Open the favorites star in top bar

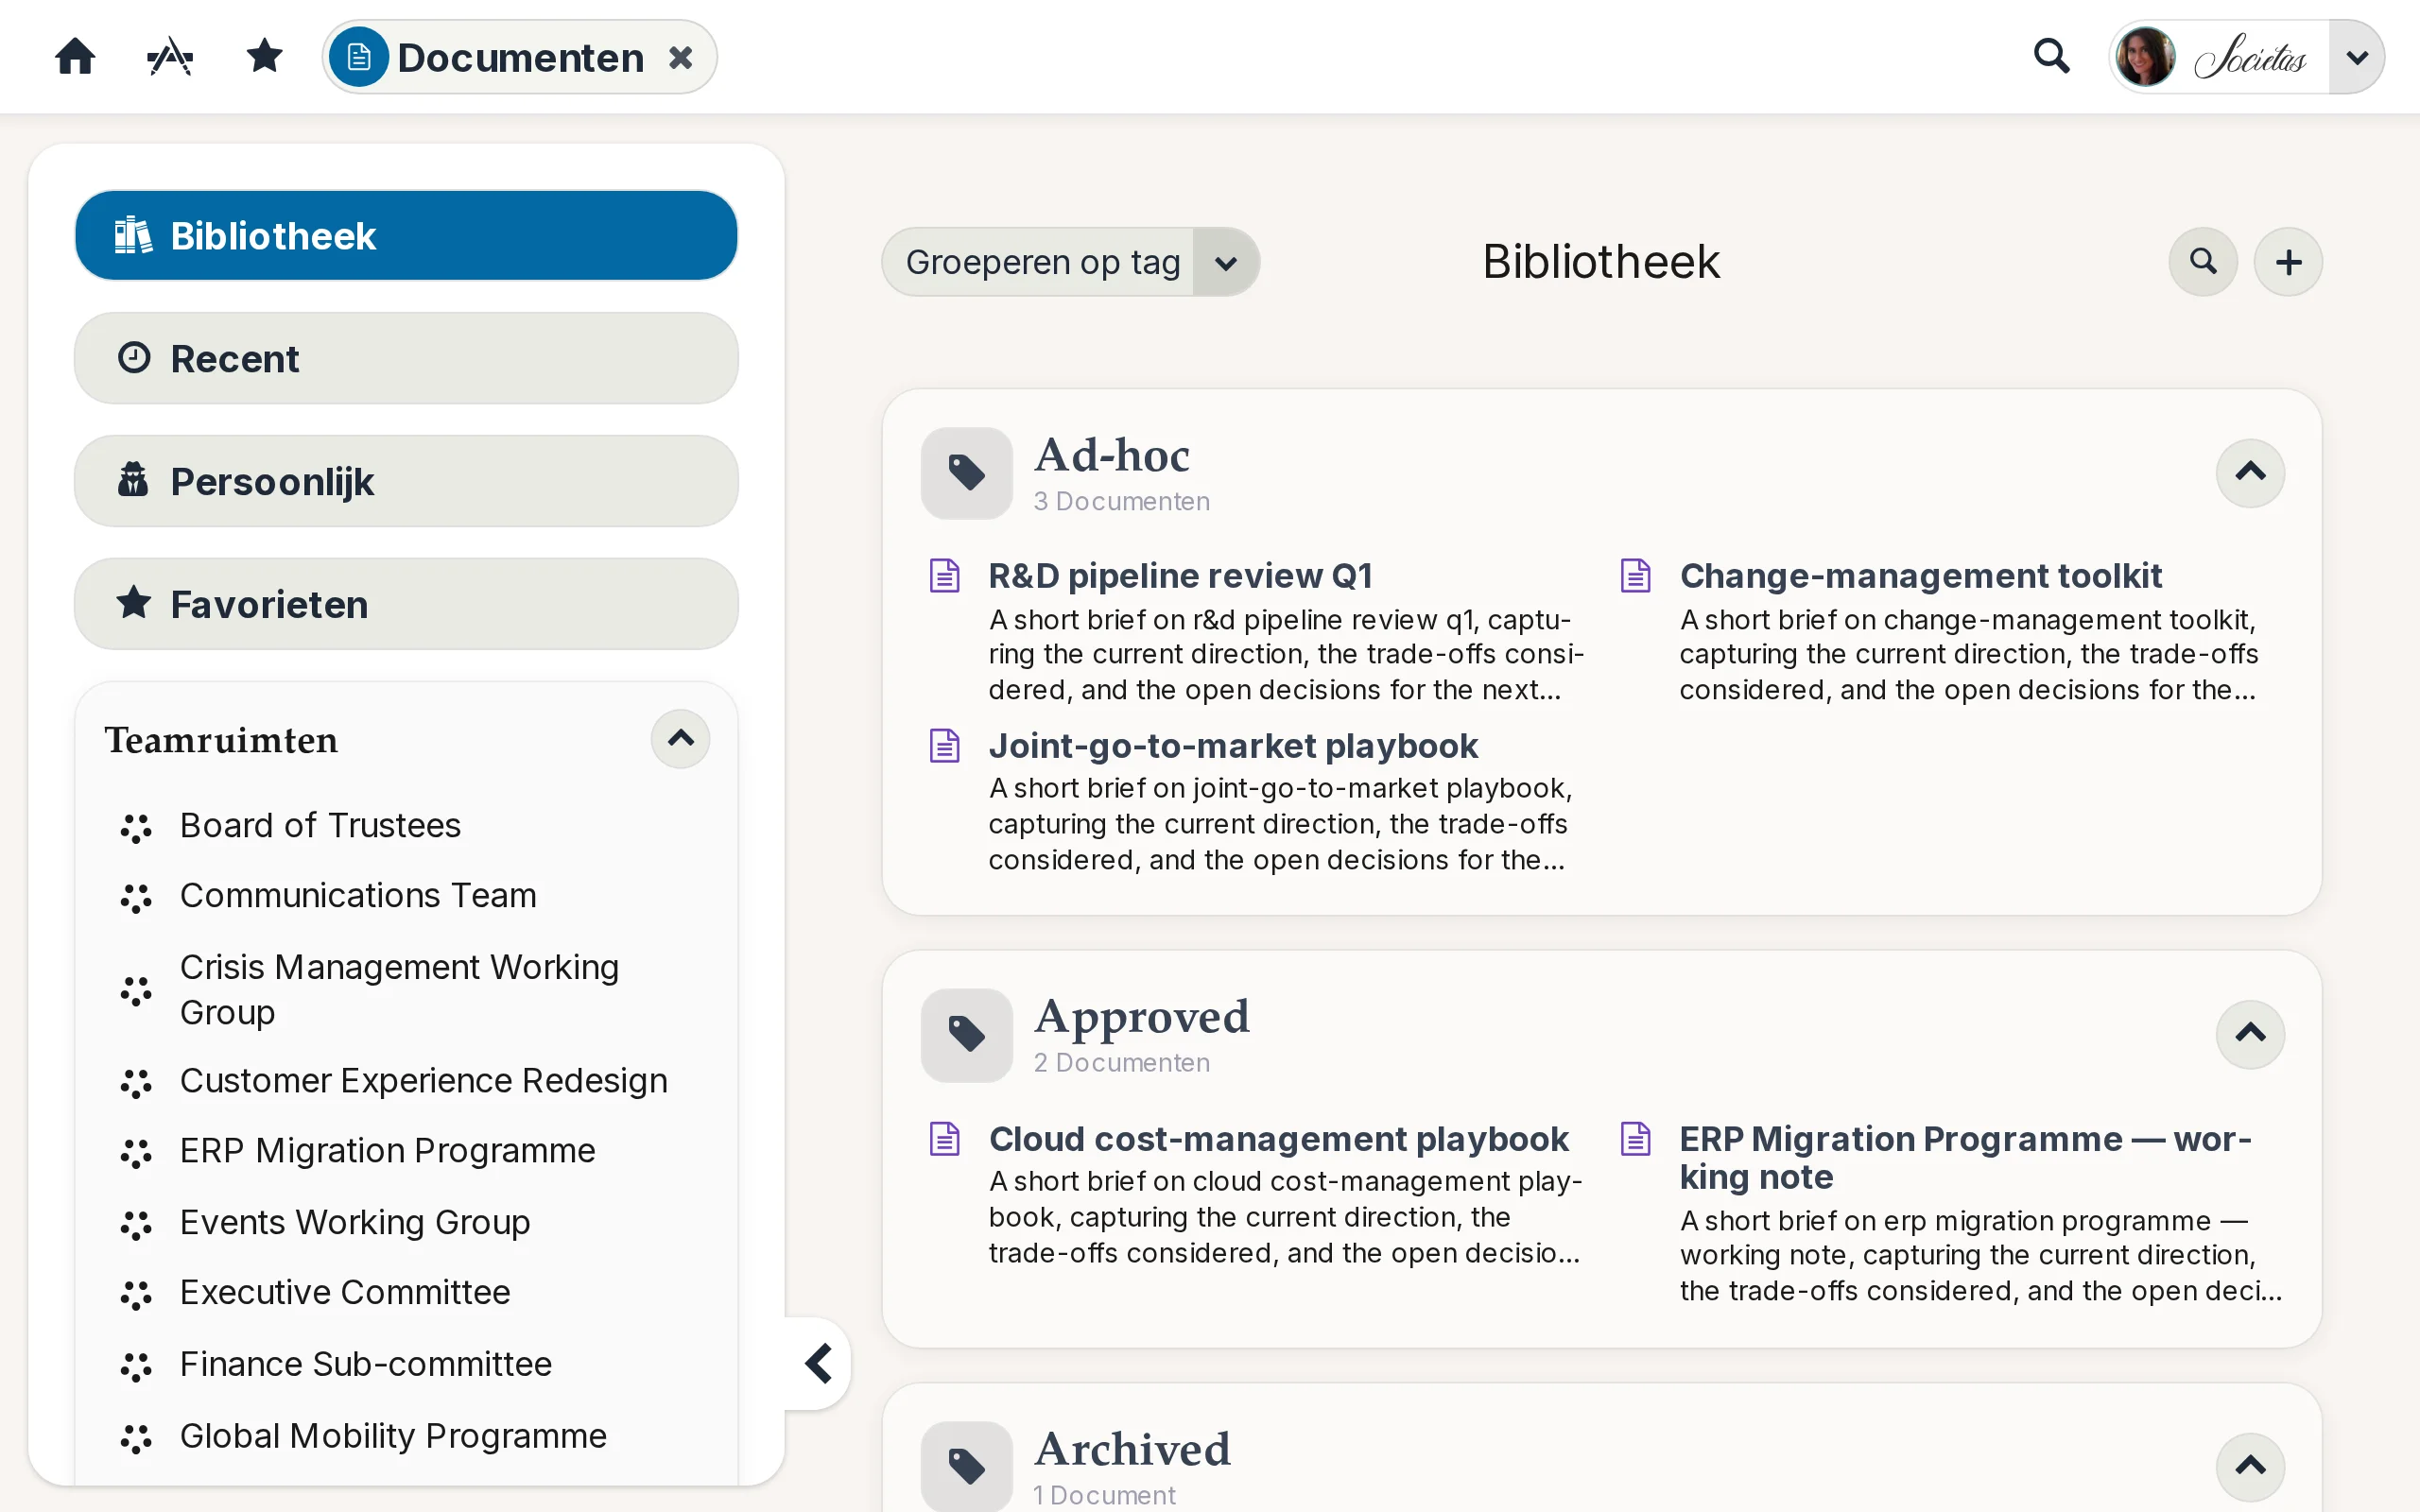pos(264,56)
